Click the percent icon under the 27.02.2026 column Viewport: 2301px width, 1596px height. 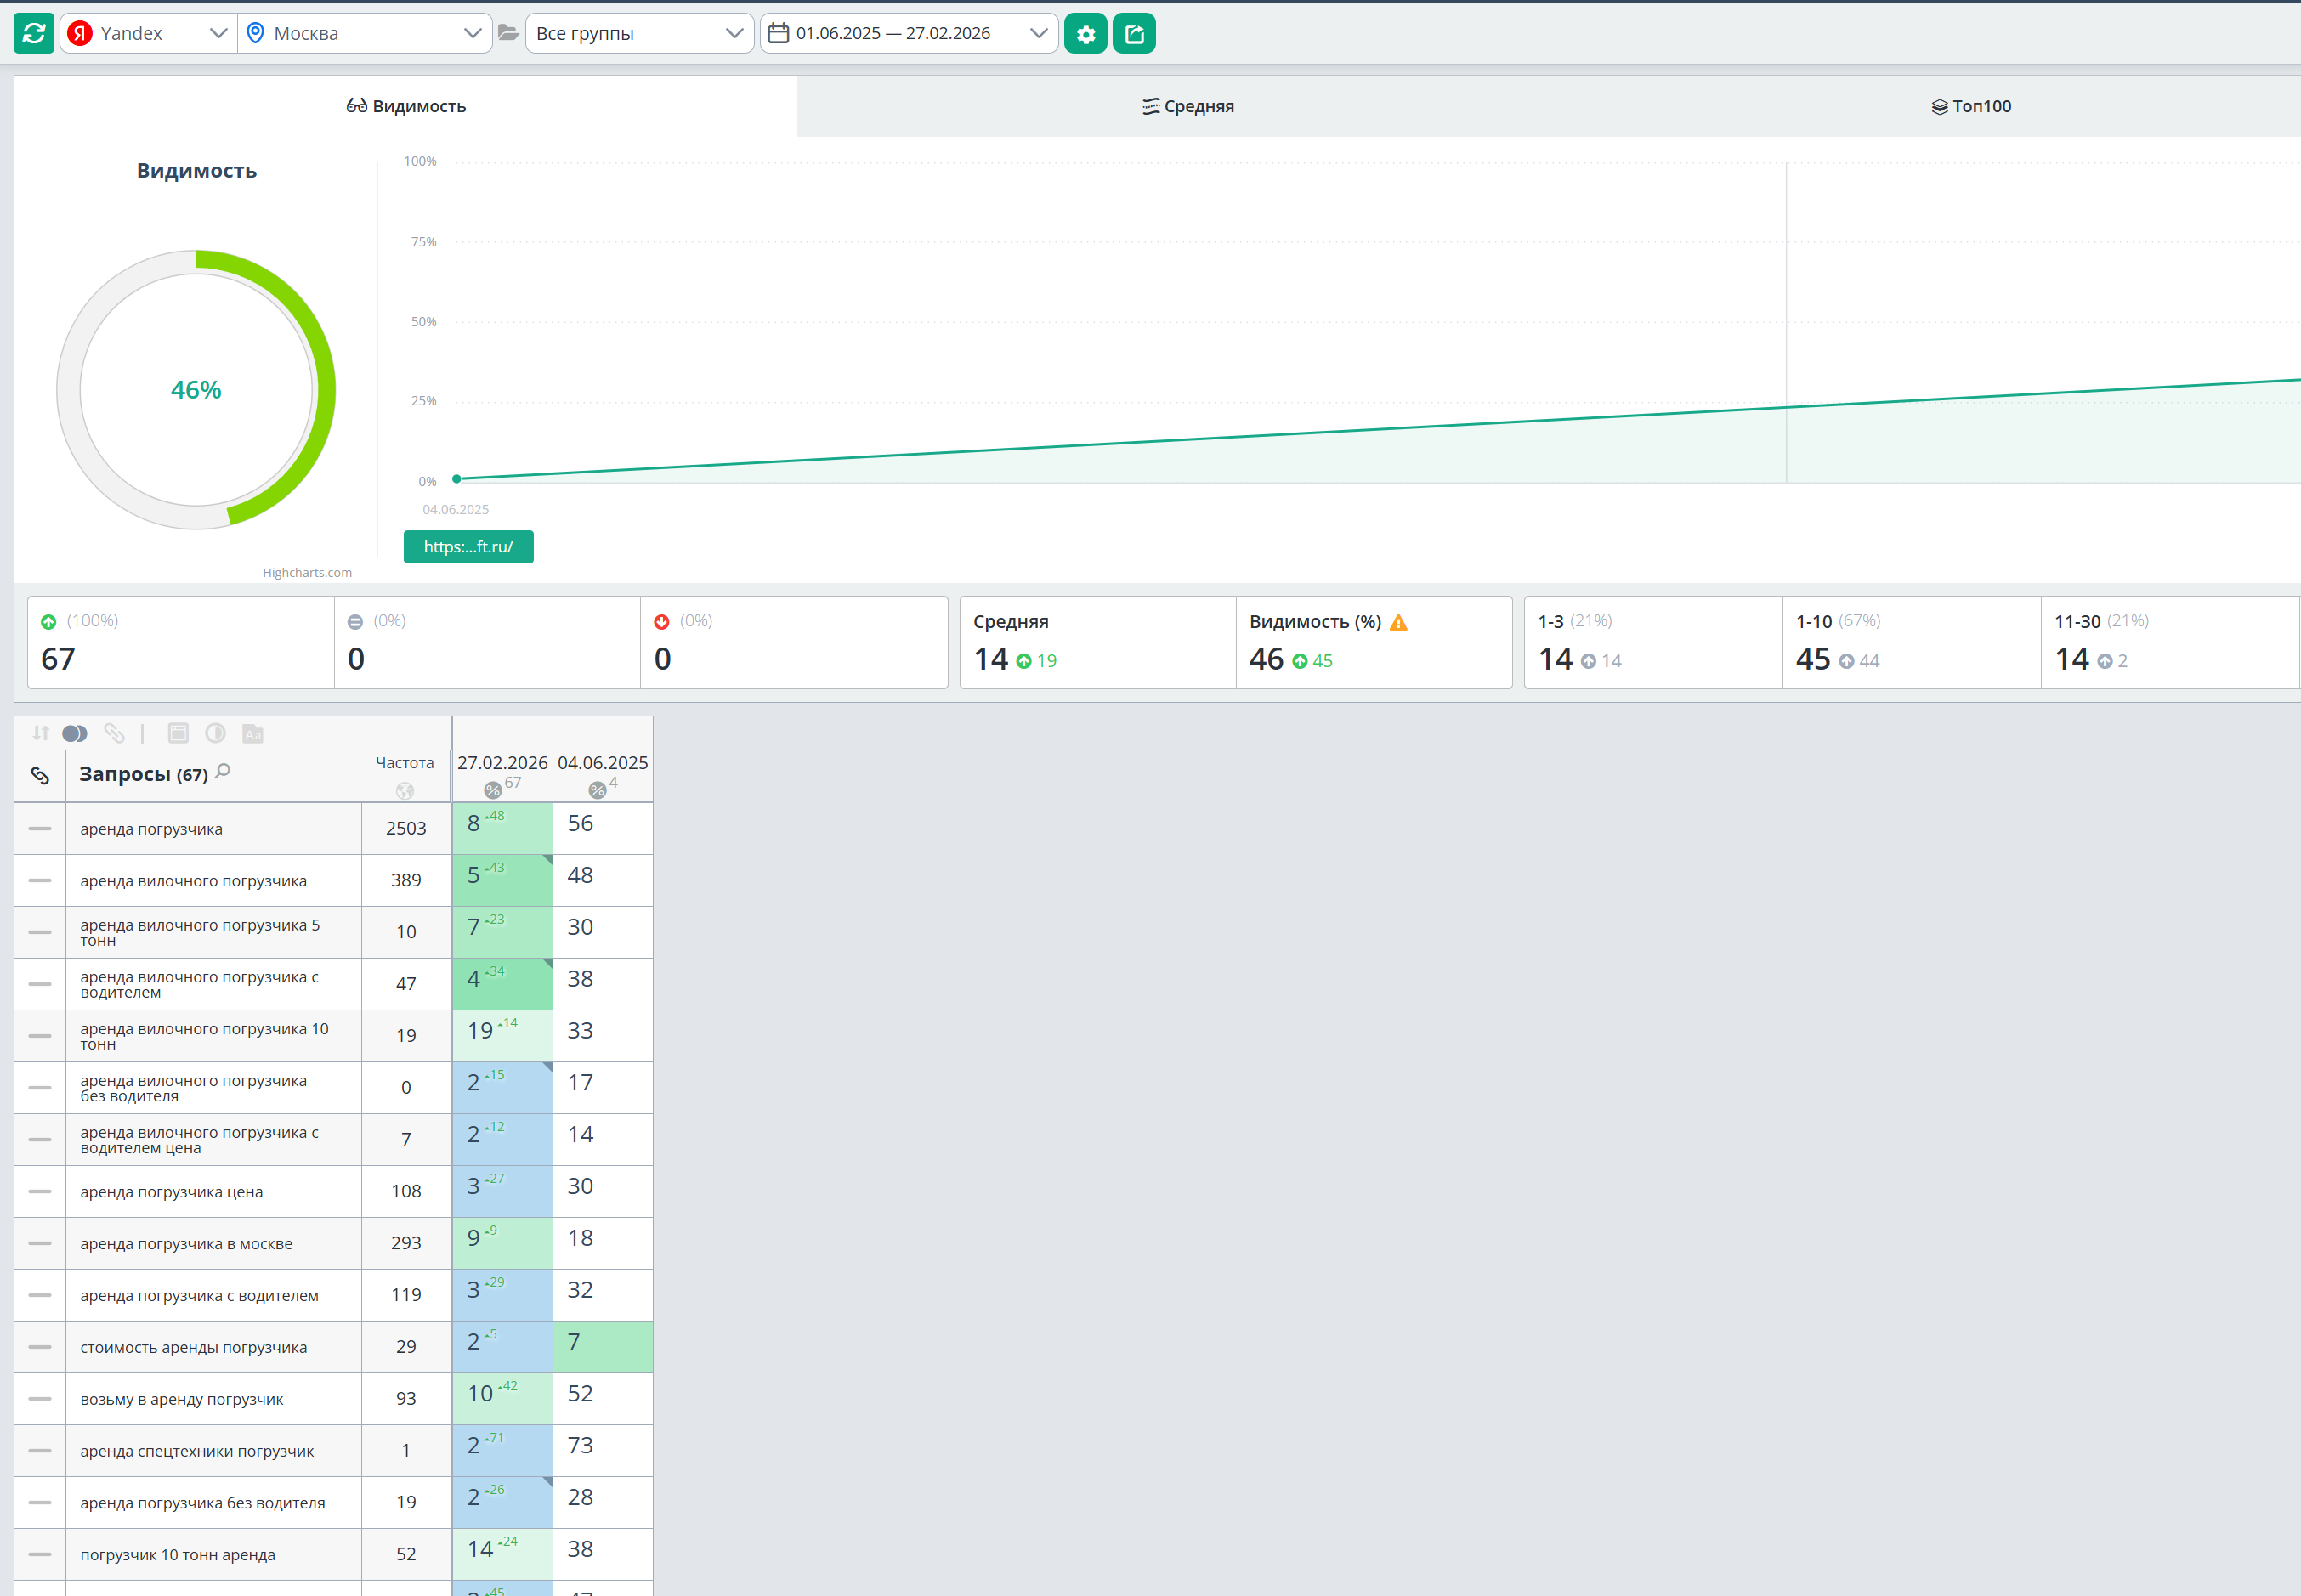click(x=492, y=790)
